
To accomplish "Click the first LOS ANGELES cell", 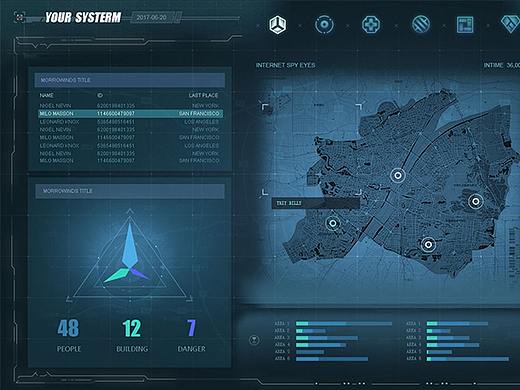I will point(202,122).
